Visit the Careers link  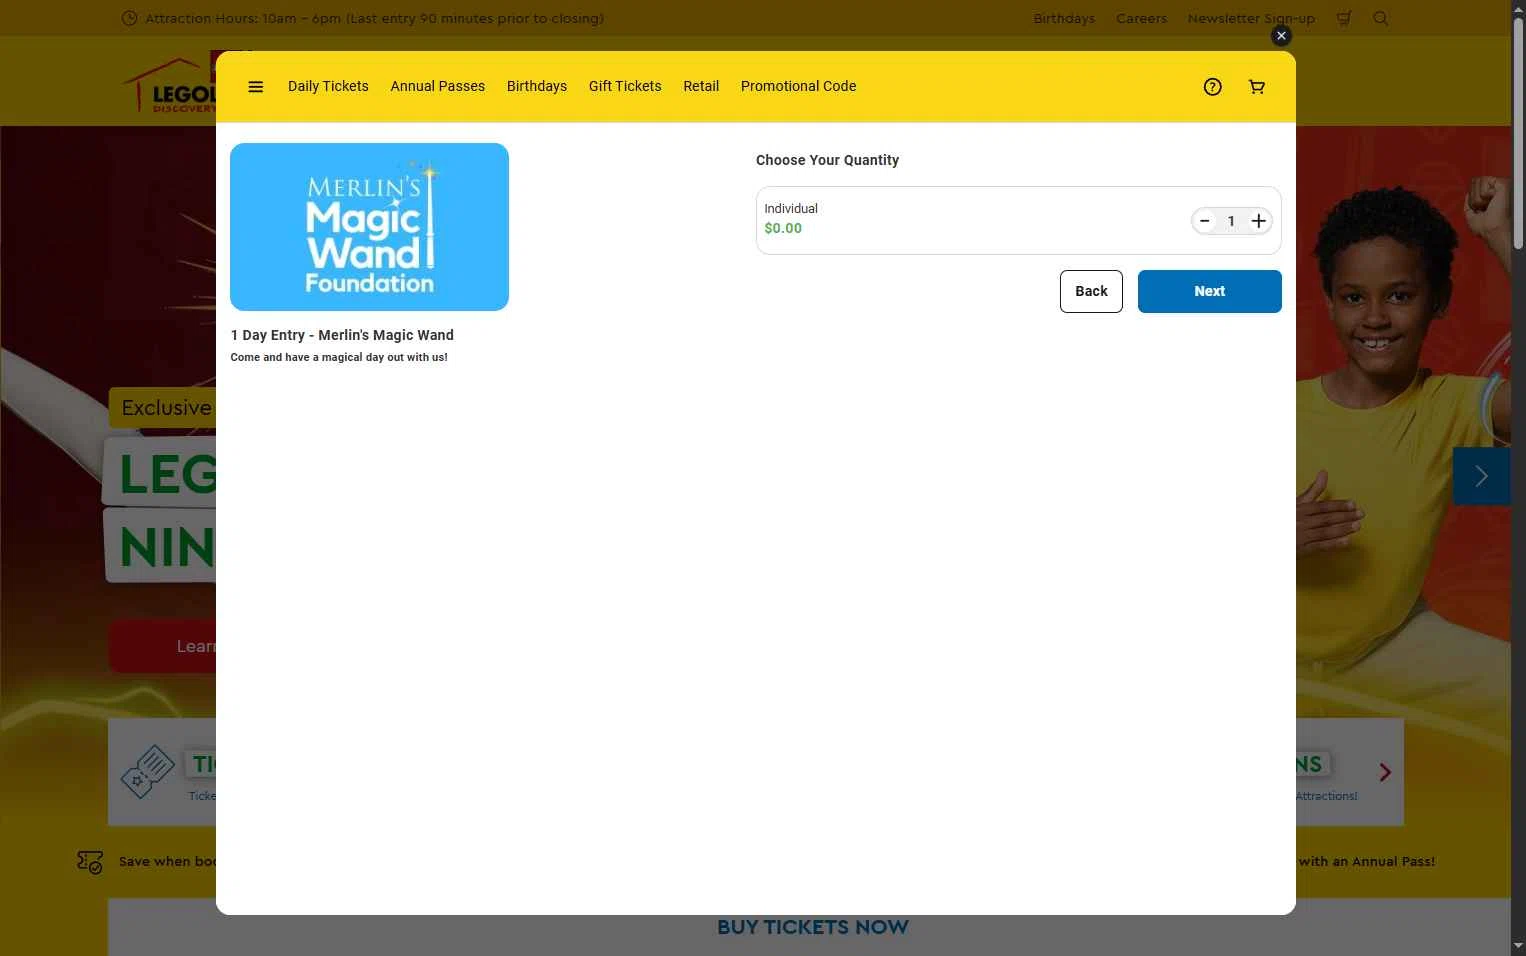click(x=1141, y=18)
